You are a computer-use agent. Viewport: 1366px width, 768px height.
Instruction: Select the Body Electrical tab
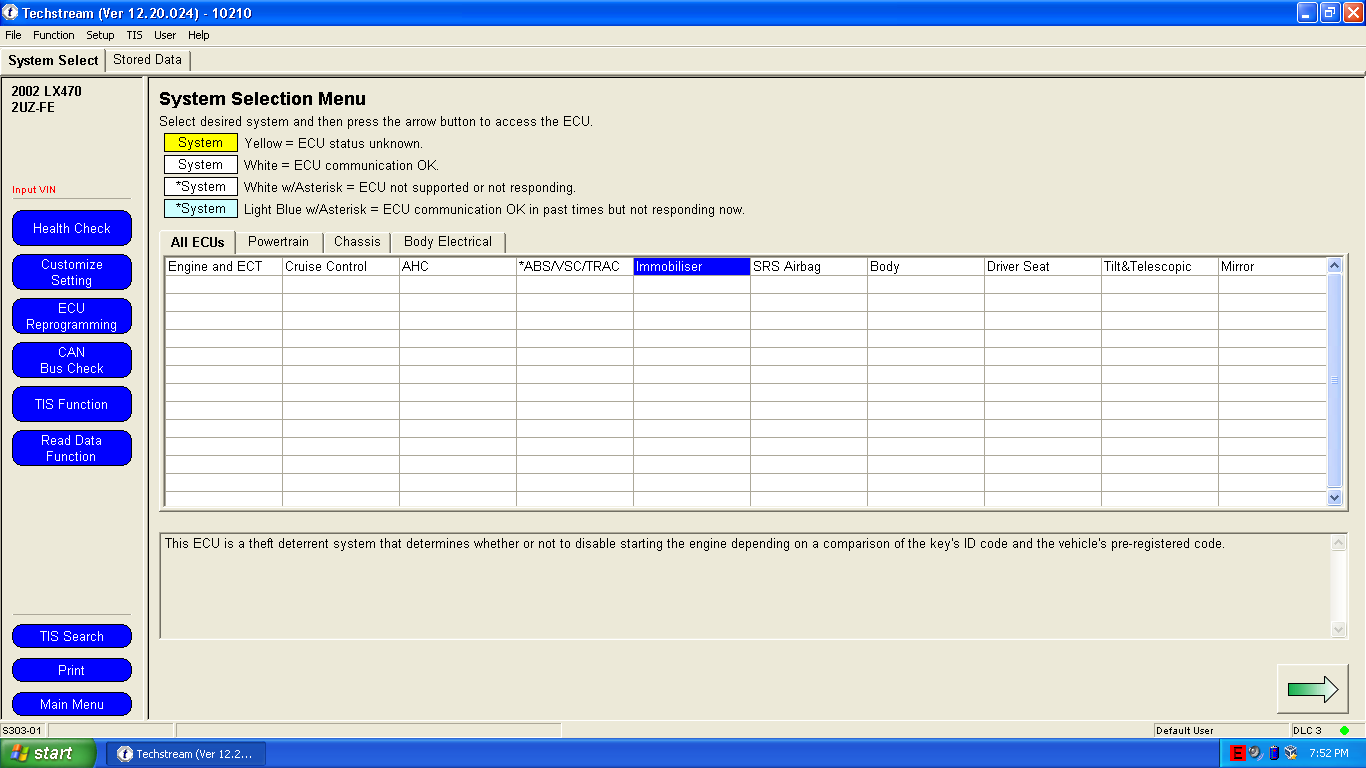[x=448, y=242]
